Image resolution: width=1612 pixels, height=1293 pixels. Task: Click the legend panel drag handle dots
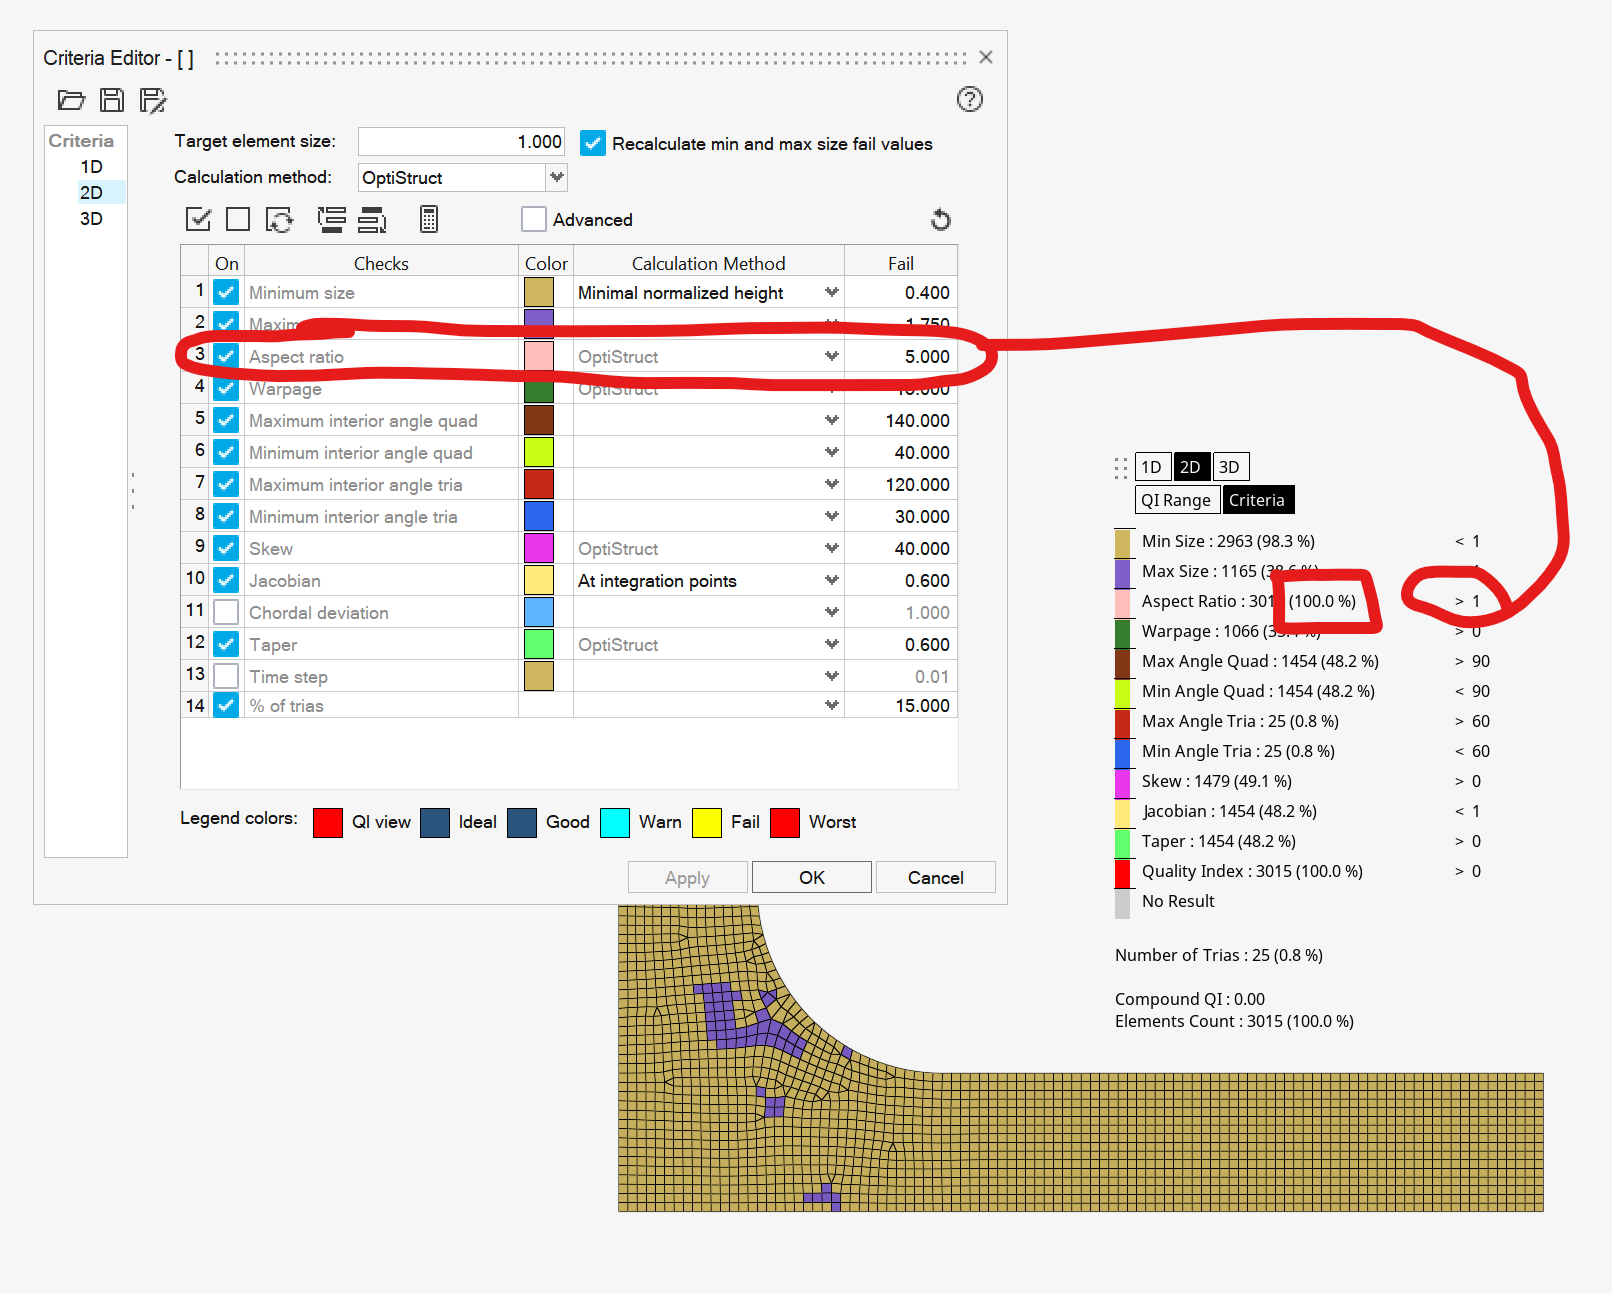point(1121,468)
